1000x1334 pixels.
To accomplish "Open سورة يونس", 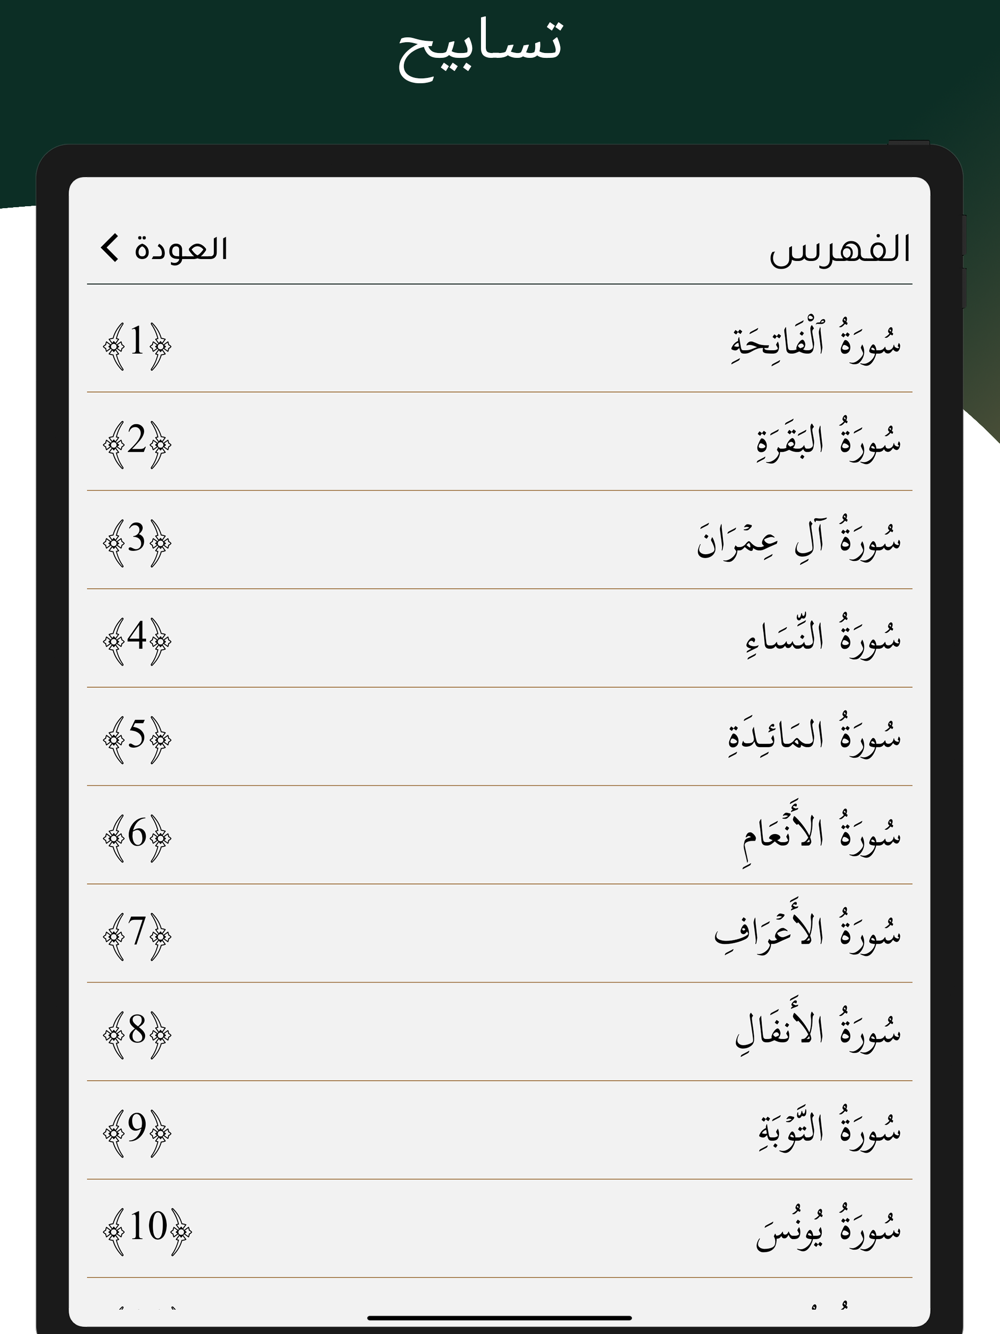I will coord(827,1228).
